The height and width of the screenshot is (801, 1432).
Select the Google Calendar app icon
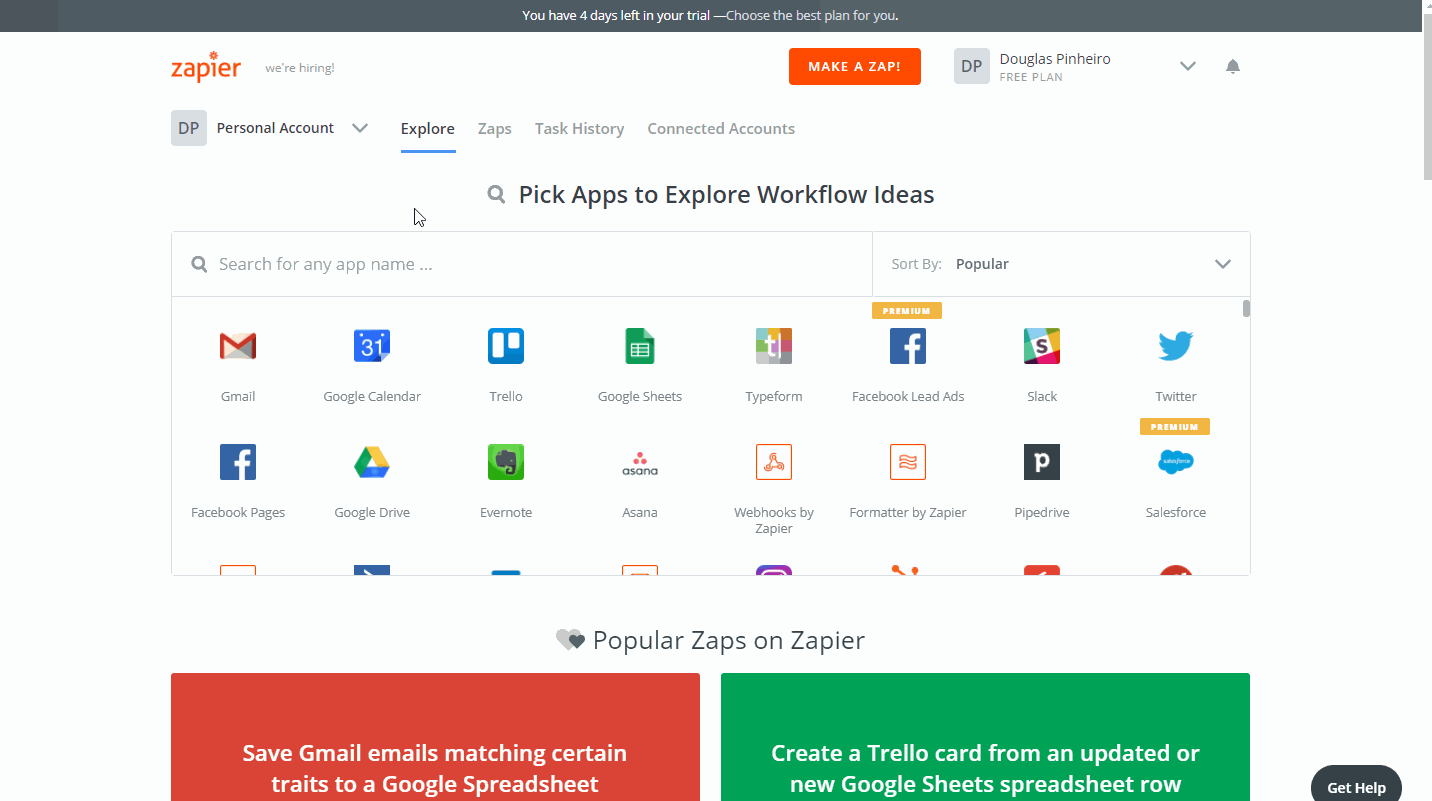[372, 346]
